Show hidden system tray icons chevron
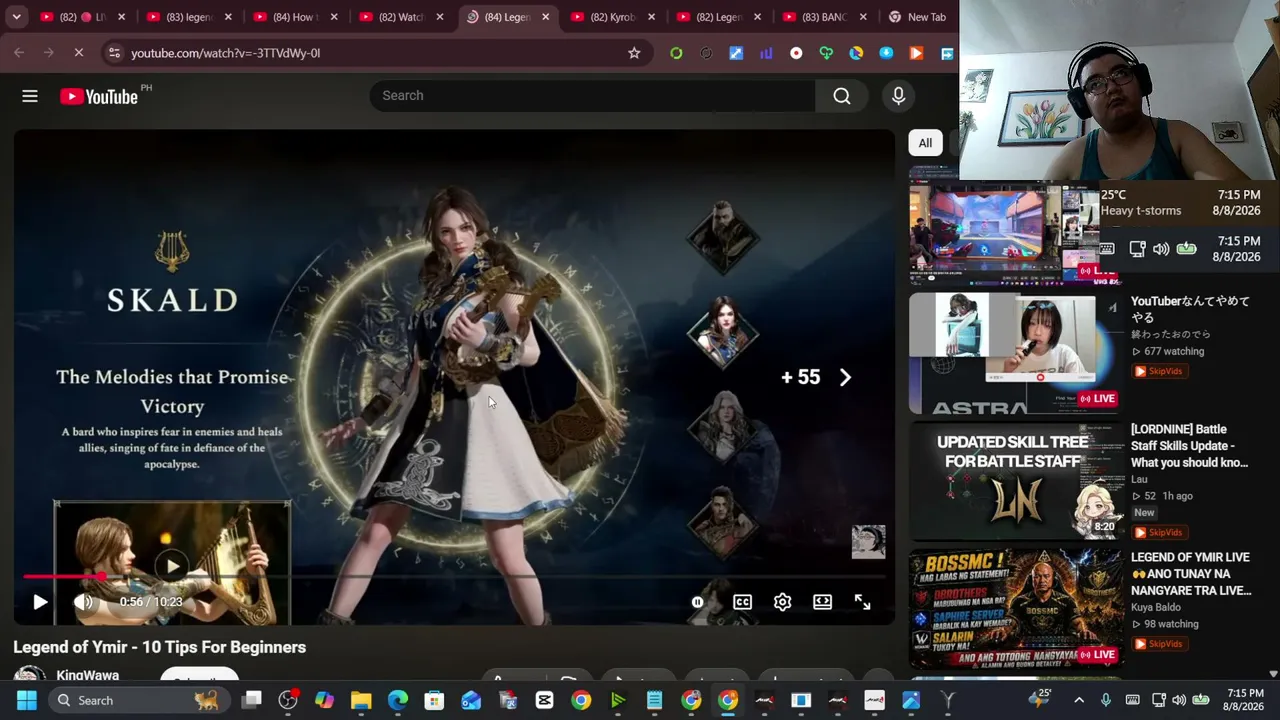This screenshot has height=720, width=1280. coord(1079,700)
